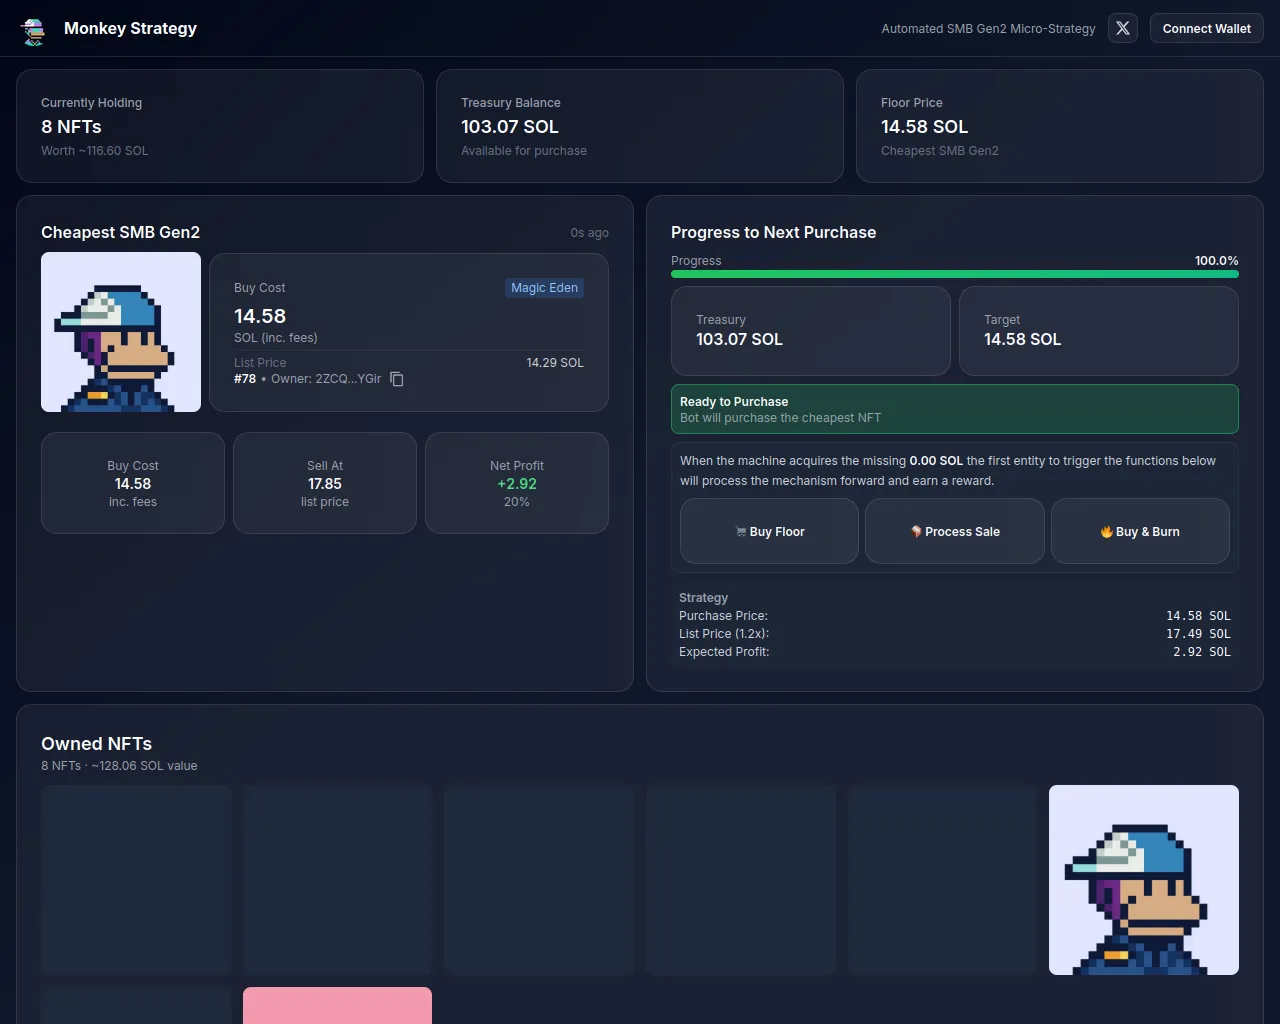Select the pink owned NFT thumbnail
The image size is (1280, 1024).
coord(337,1005)
